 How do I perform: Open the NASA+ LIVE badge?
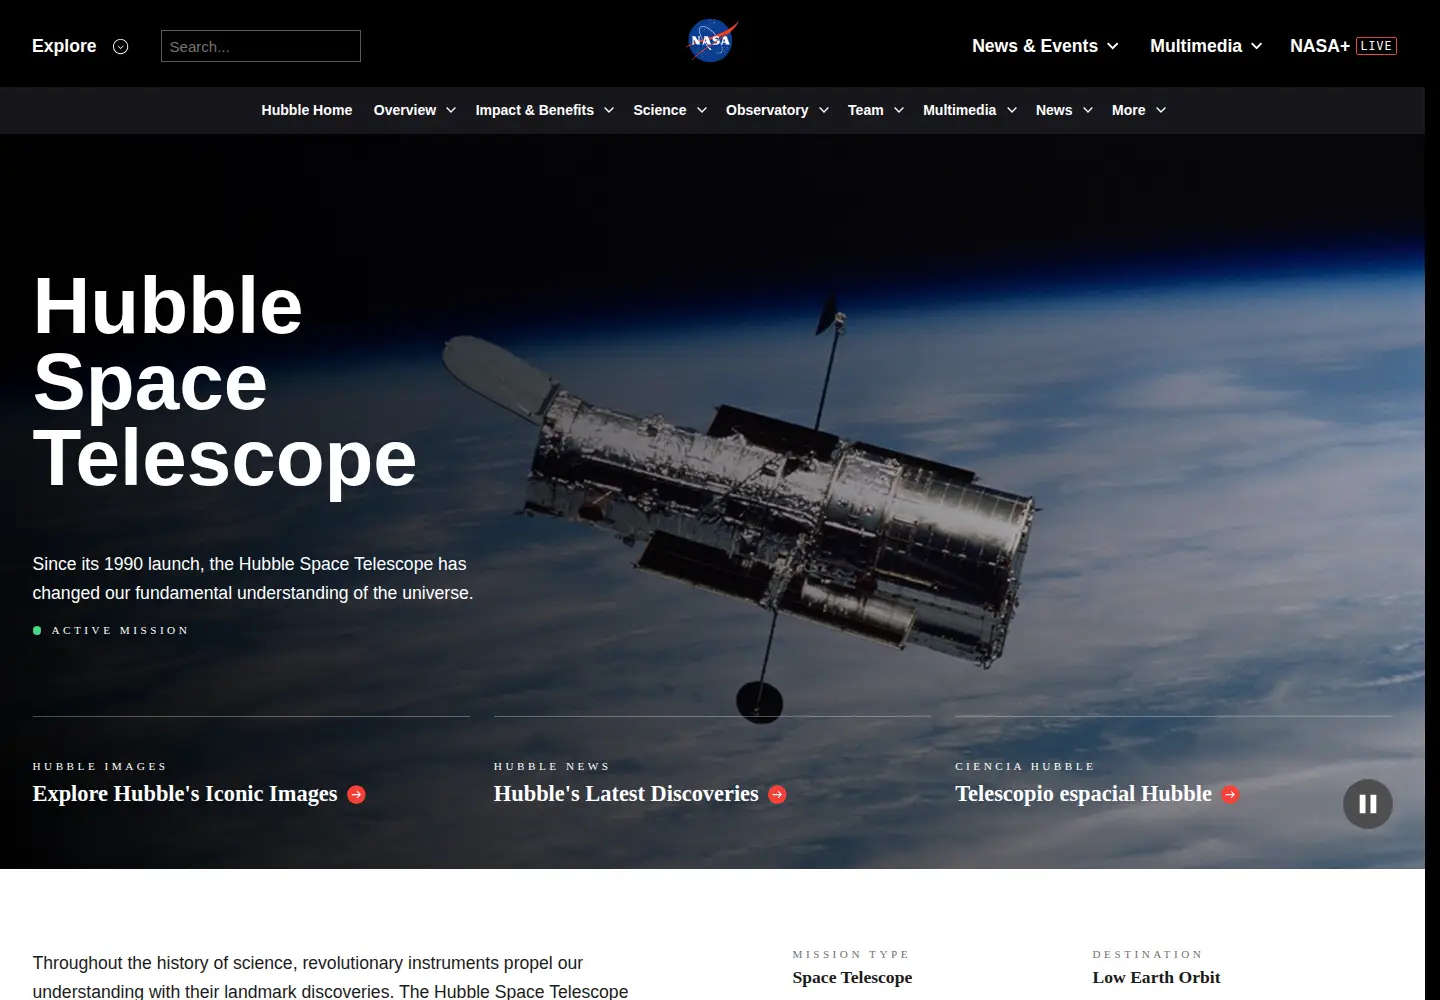point(1376,46)
